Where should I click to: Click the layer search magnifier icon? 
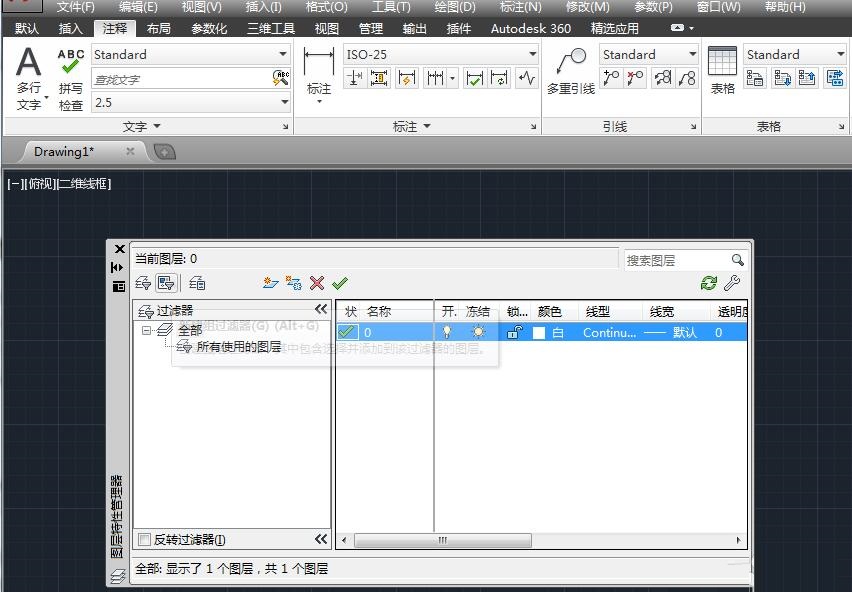point(737,260)
